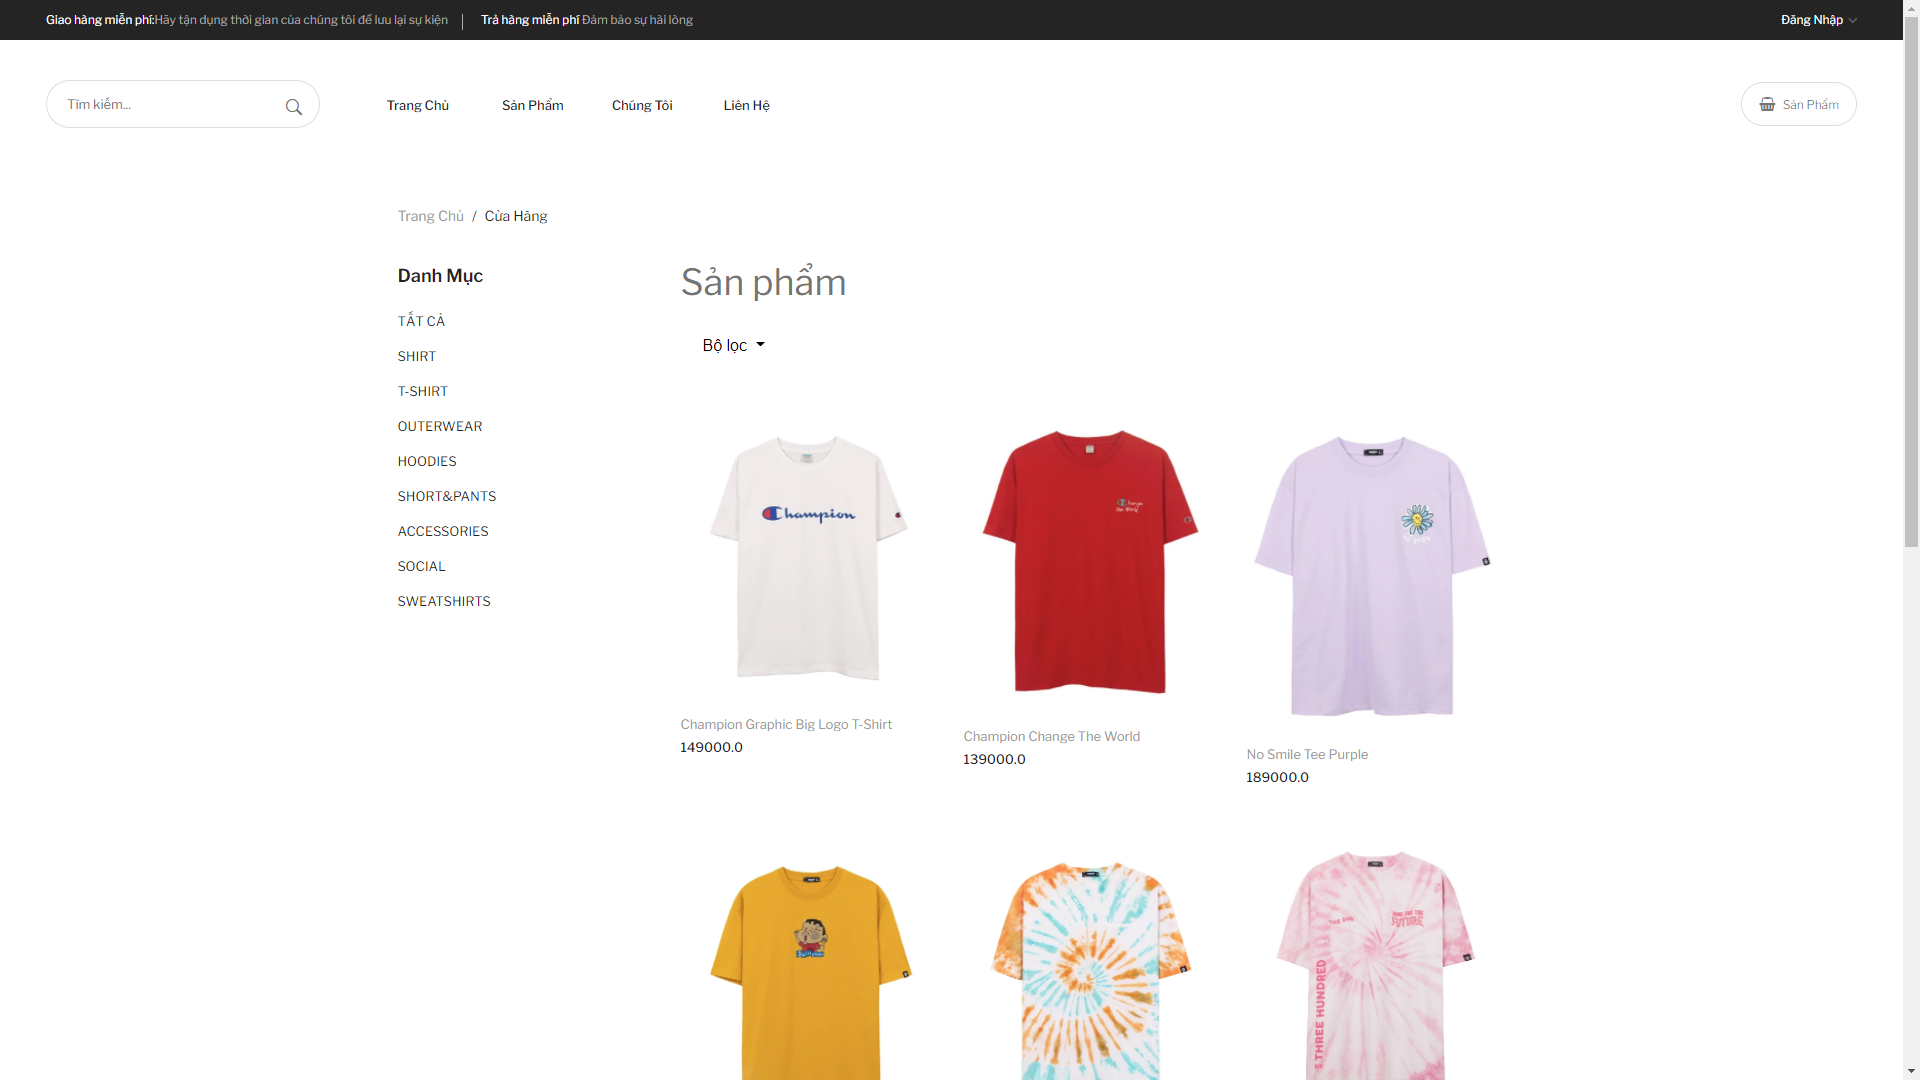Screen dimensions: 1920x1080
Task: Open Chúng Tôi page
Action: (641, 105)
